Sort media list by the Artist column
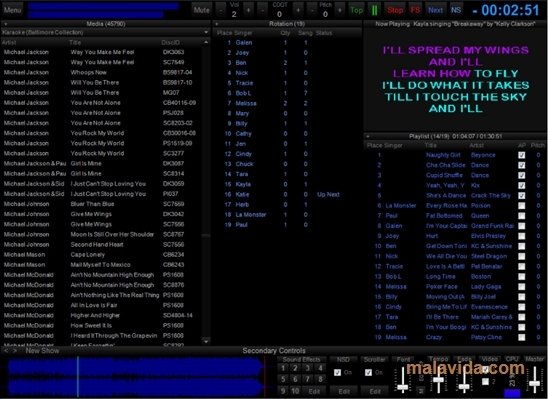 (9, 42)
